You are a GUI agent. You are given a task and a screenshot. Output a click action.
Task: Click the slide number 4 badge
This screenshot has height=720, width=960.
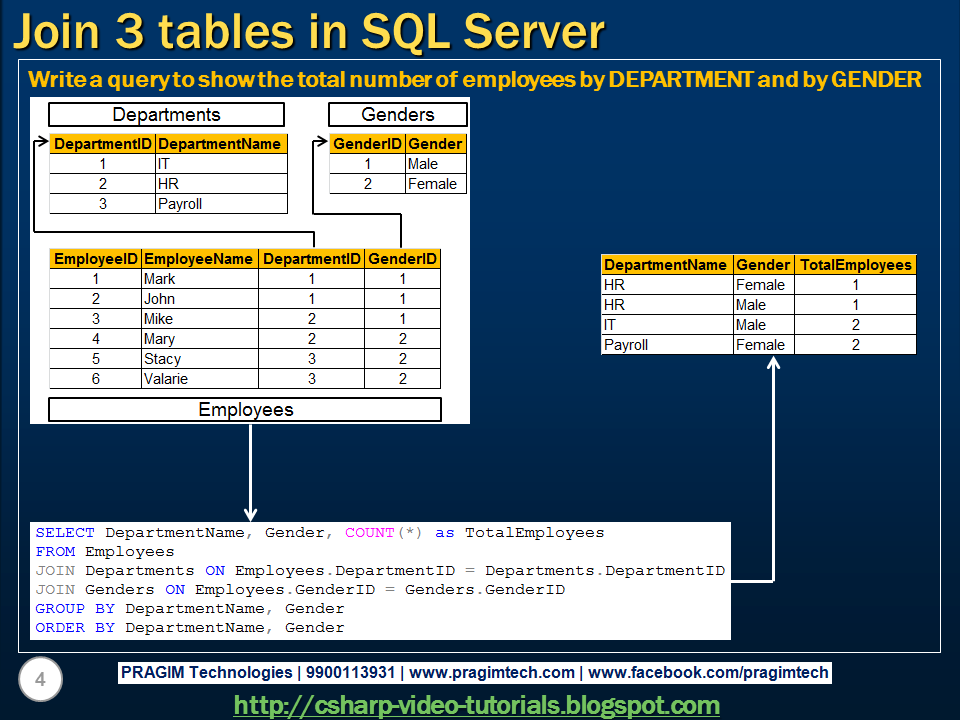click(x=40, y=679)
